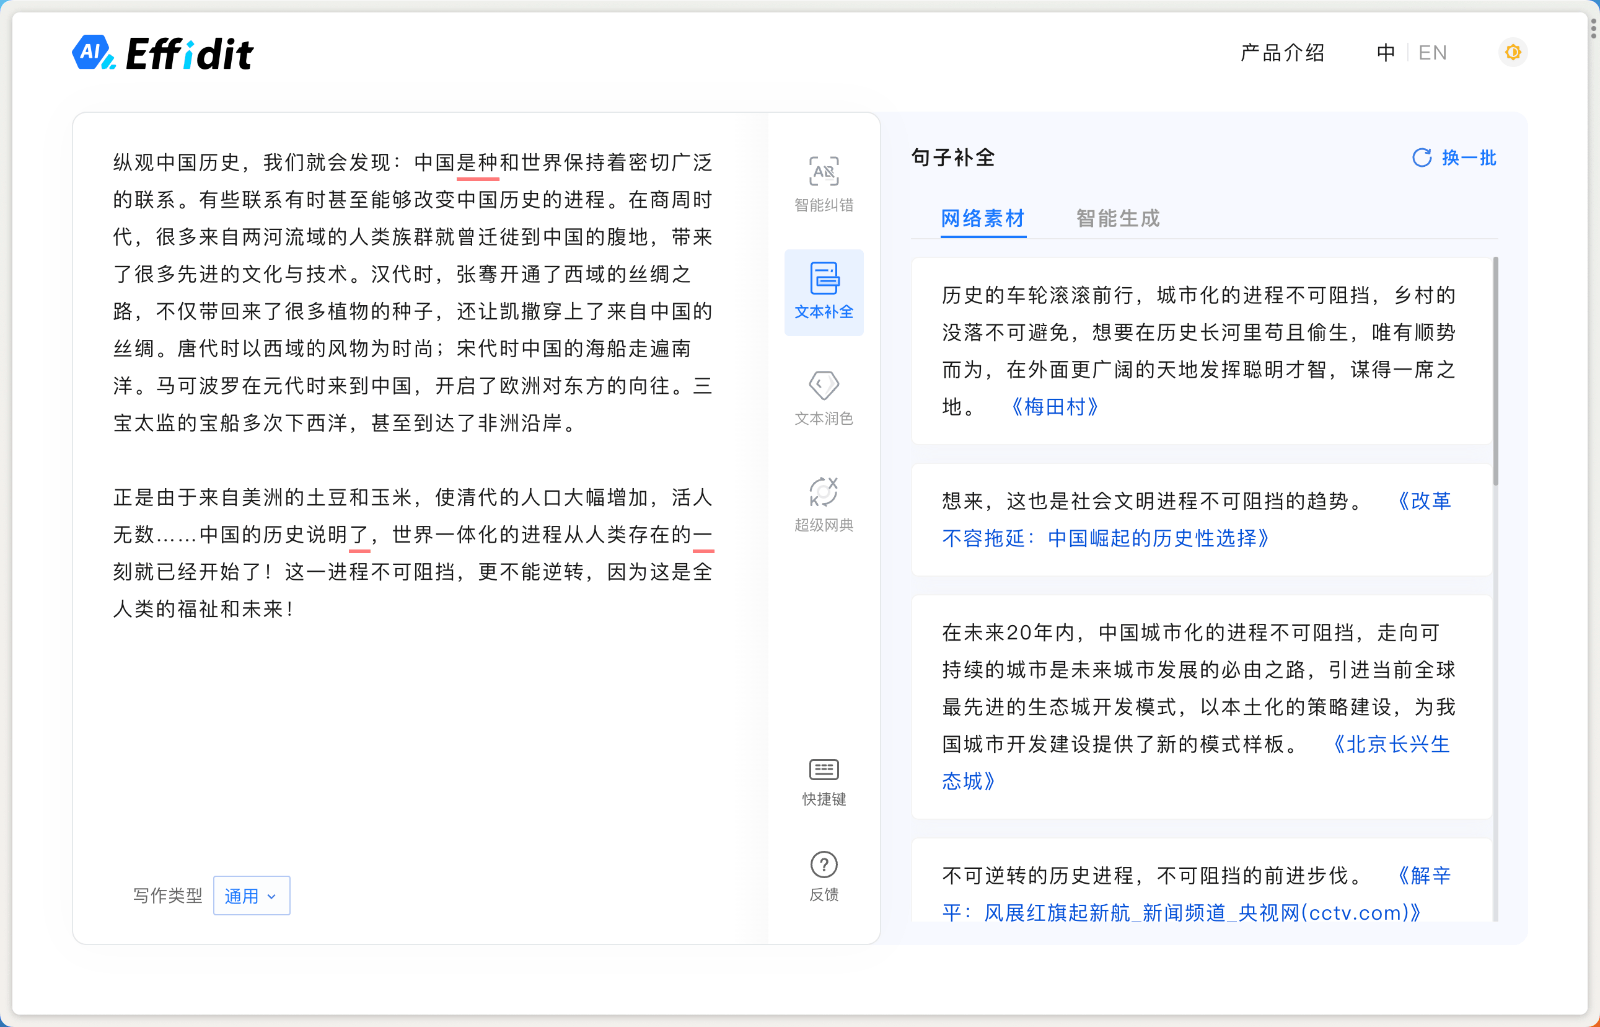Click the 句子补全 panel heading
Screen dimensions: 1600x1027
(x=953, y=158)
